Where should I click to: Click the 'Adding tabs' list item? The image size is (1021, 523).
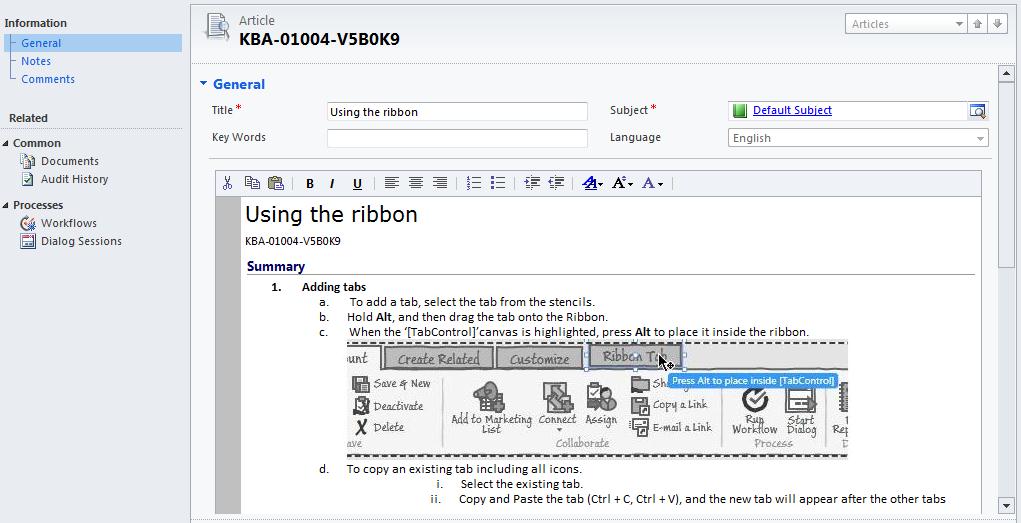click(333, 287)
